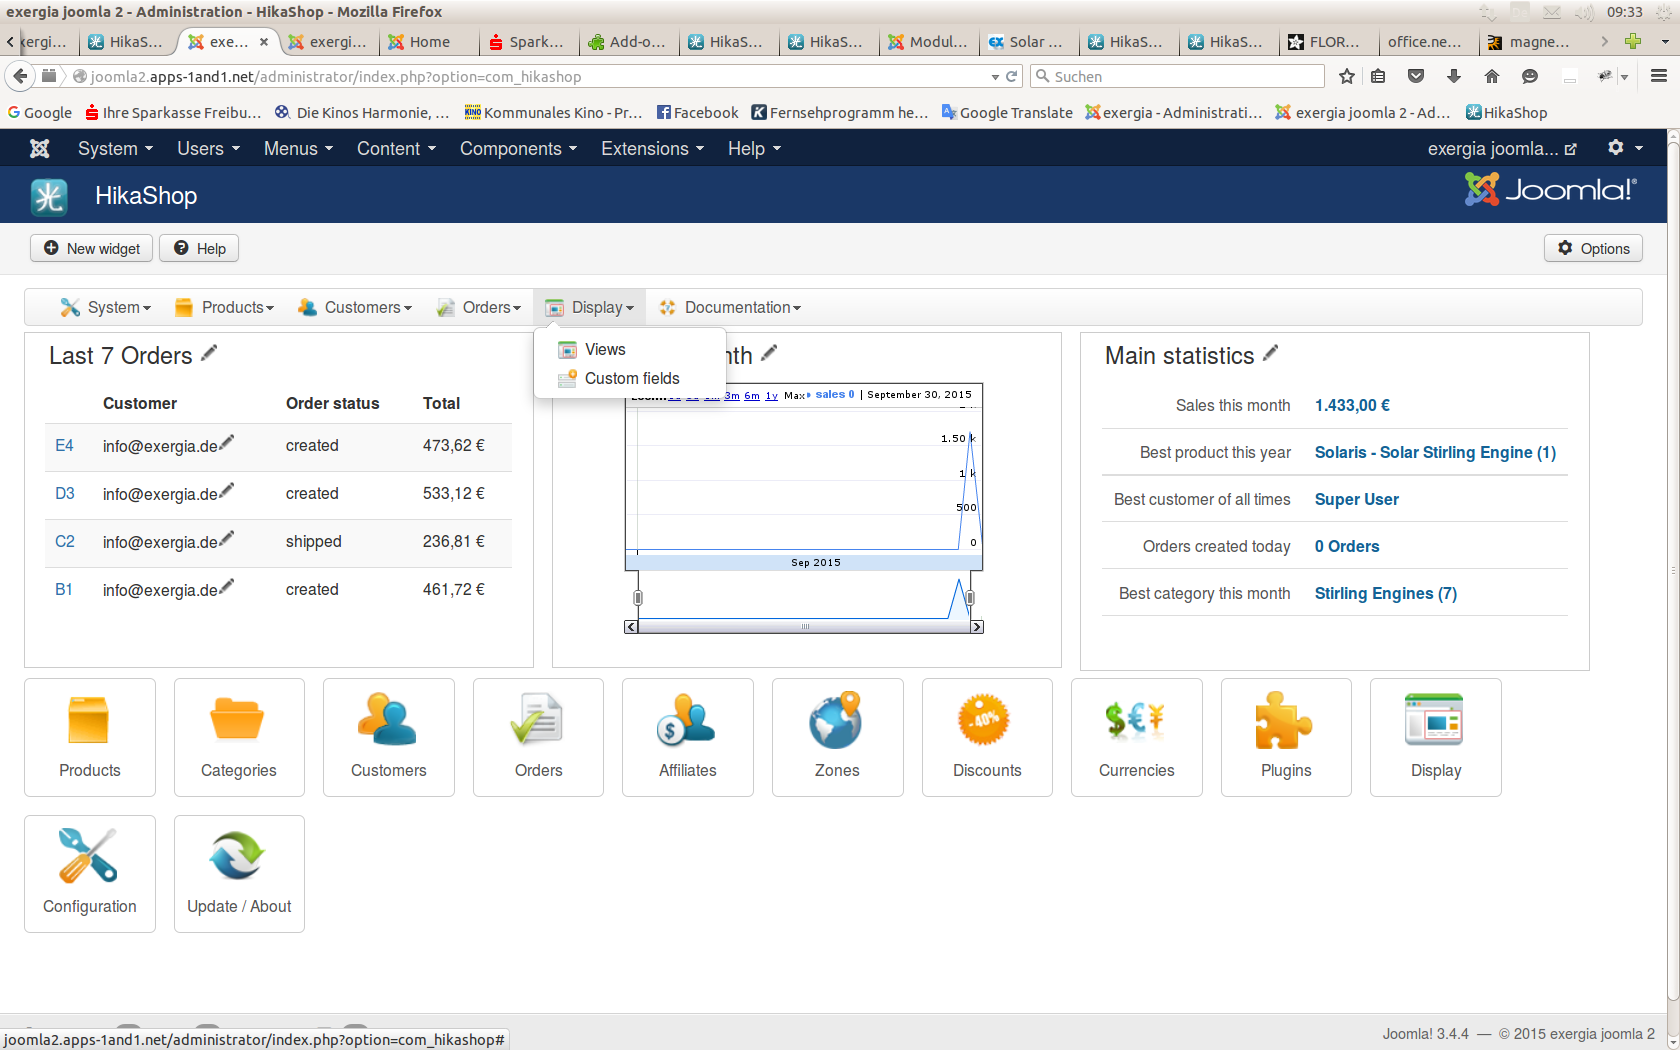Expand HikaShop Customers menu

354,308
